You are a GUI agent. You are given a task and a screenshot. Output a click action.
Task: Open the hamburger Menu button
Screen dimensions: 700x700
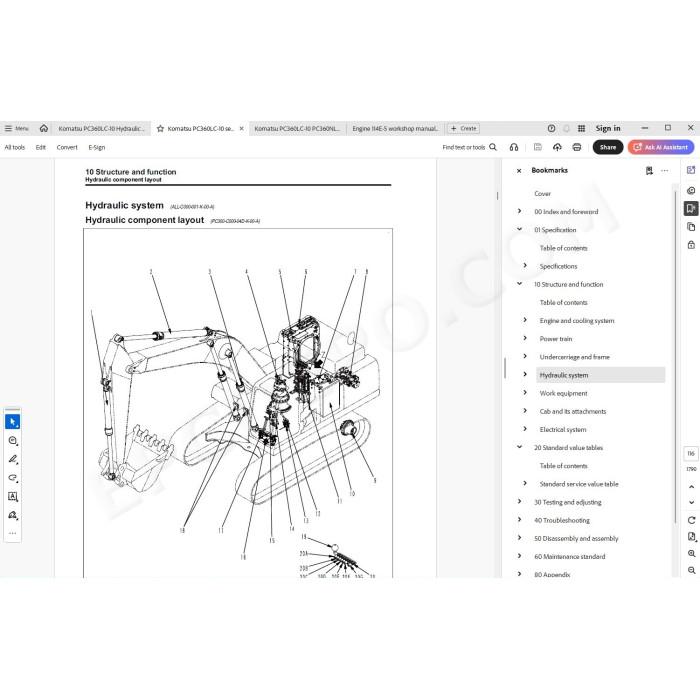point(16,129)
